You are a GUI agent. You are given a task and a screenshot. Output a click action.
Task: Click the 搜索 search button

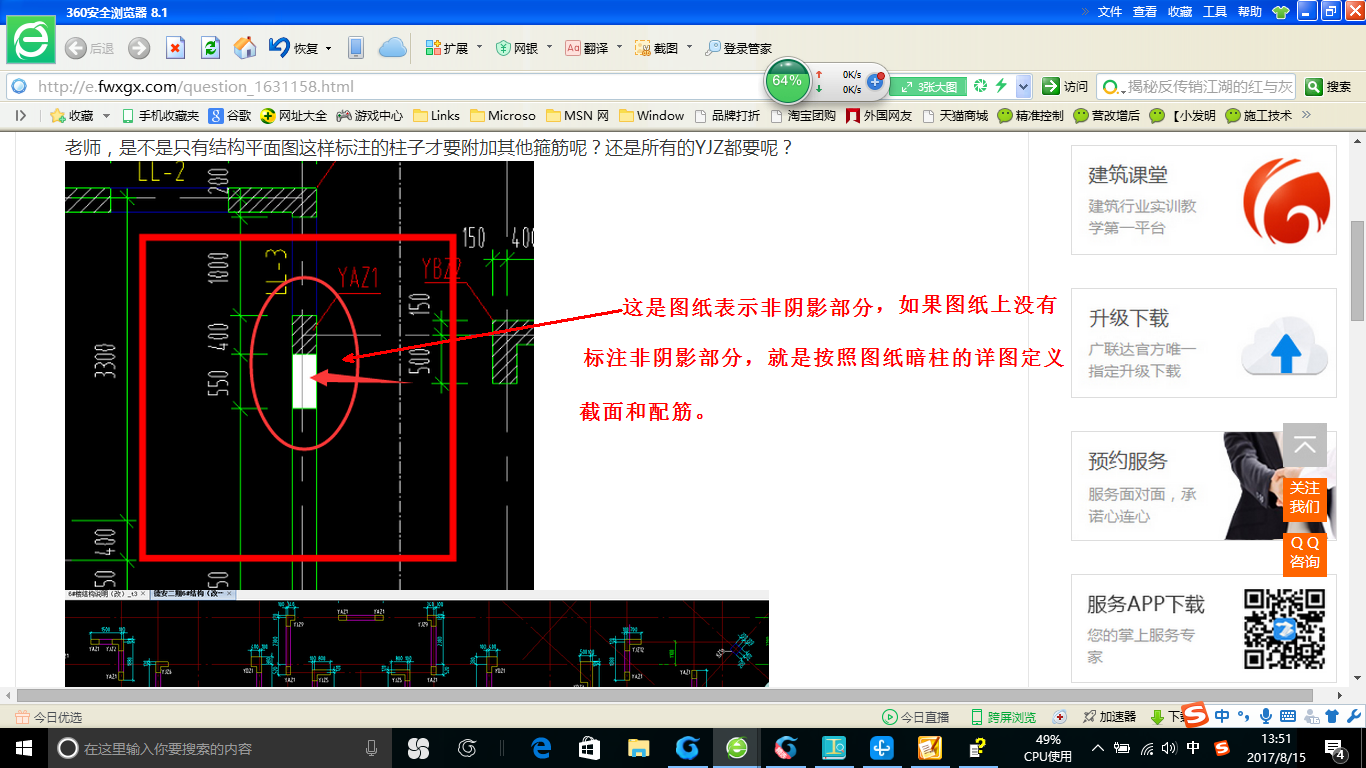(x=1329, y=87)
